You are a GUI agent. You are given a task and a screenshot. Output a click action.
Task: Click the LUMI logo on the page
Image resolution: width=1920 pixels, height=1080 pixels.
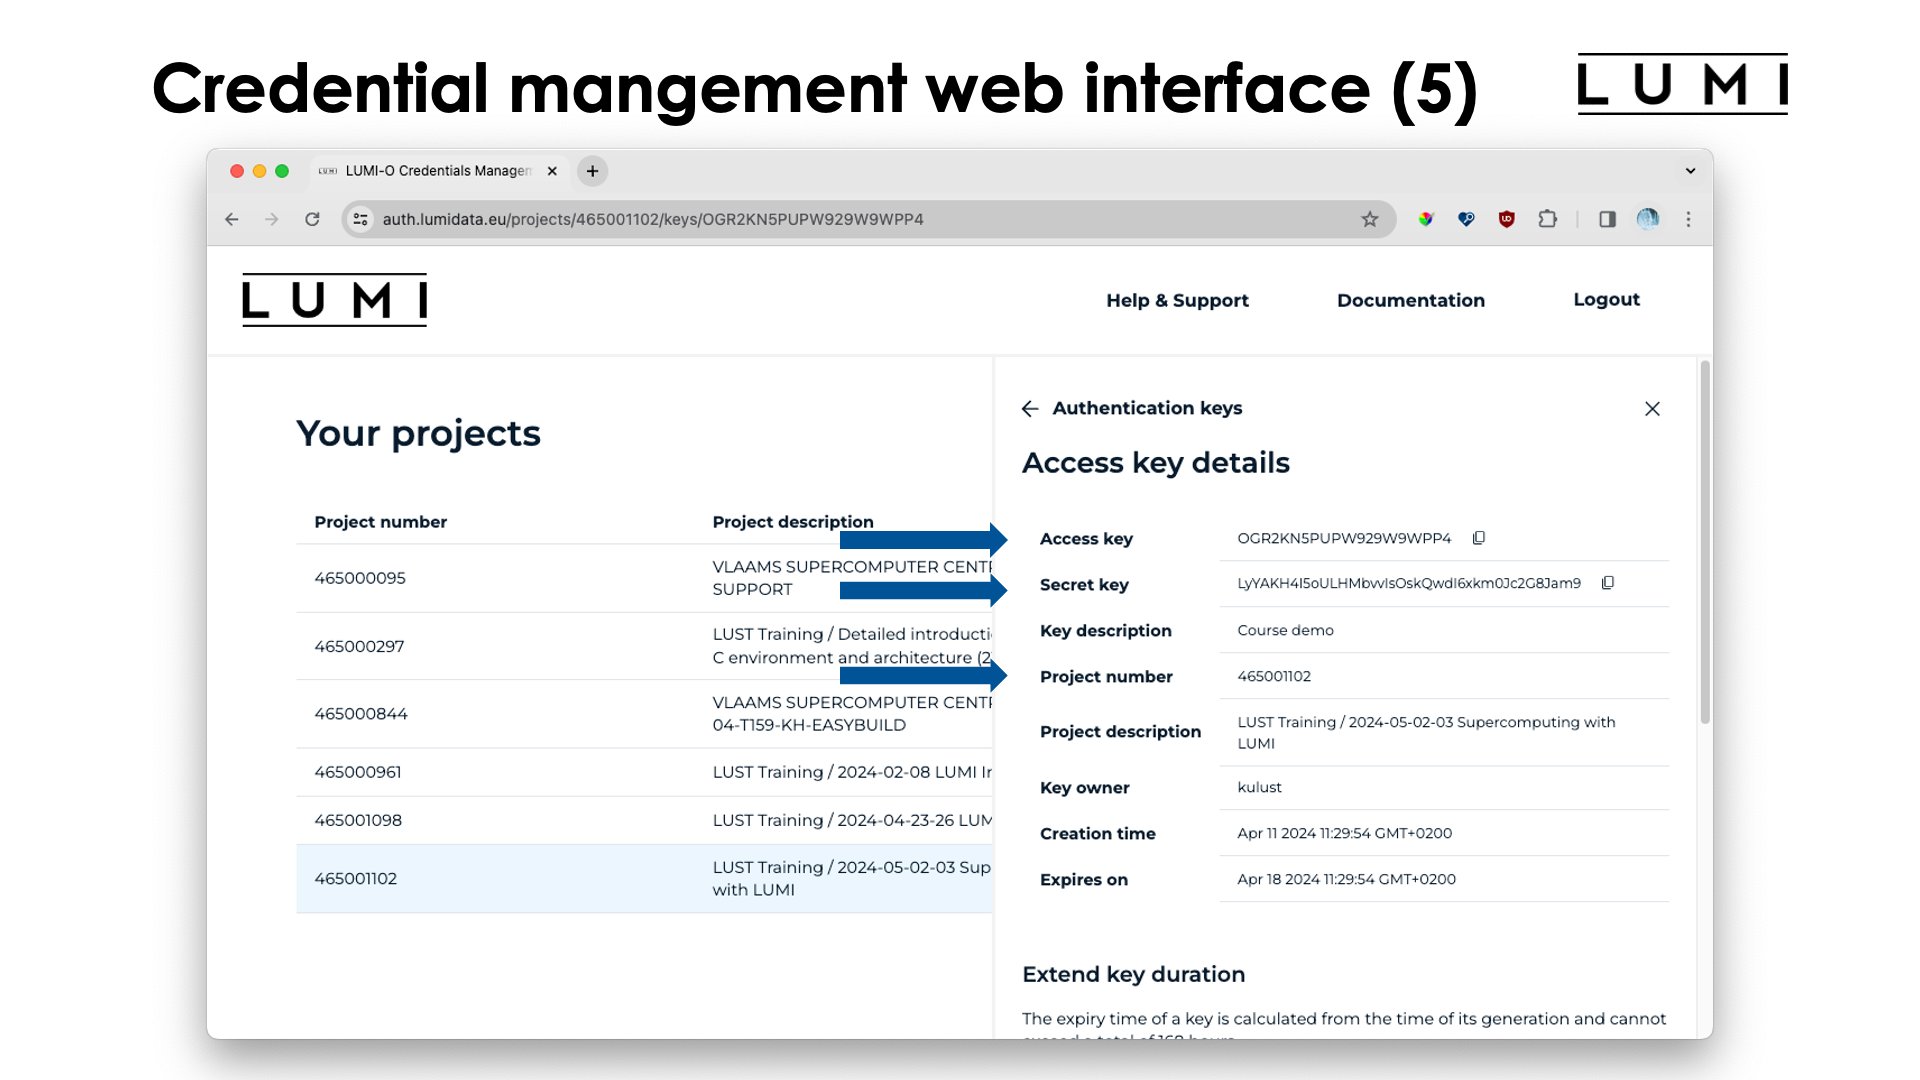point(334,300)
